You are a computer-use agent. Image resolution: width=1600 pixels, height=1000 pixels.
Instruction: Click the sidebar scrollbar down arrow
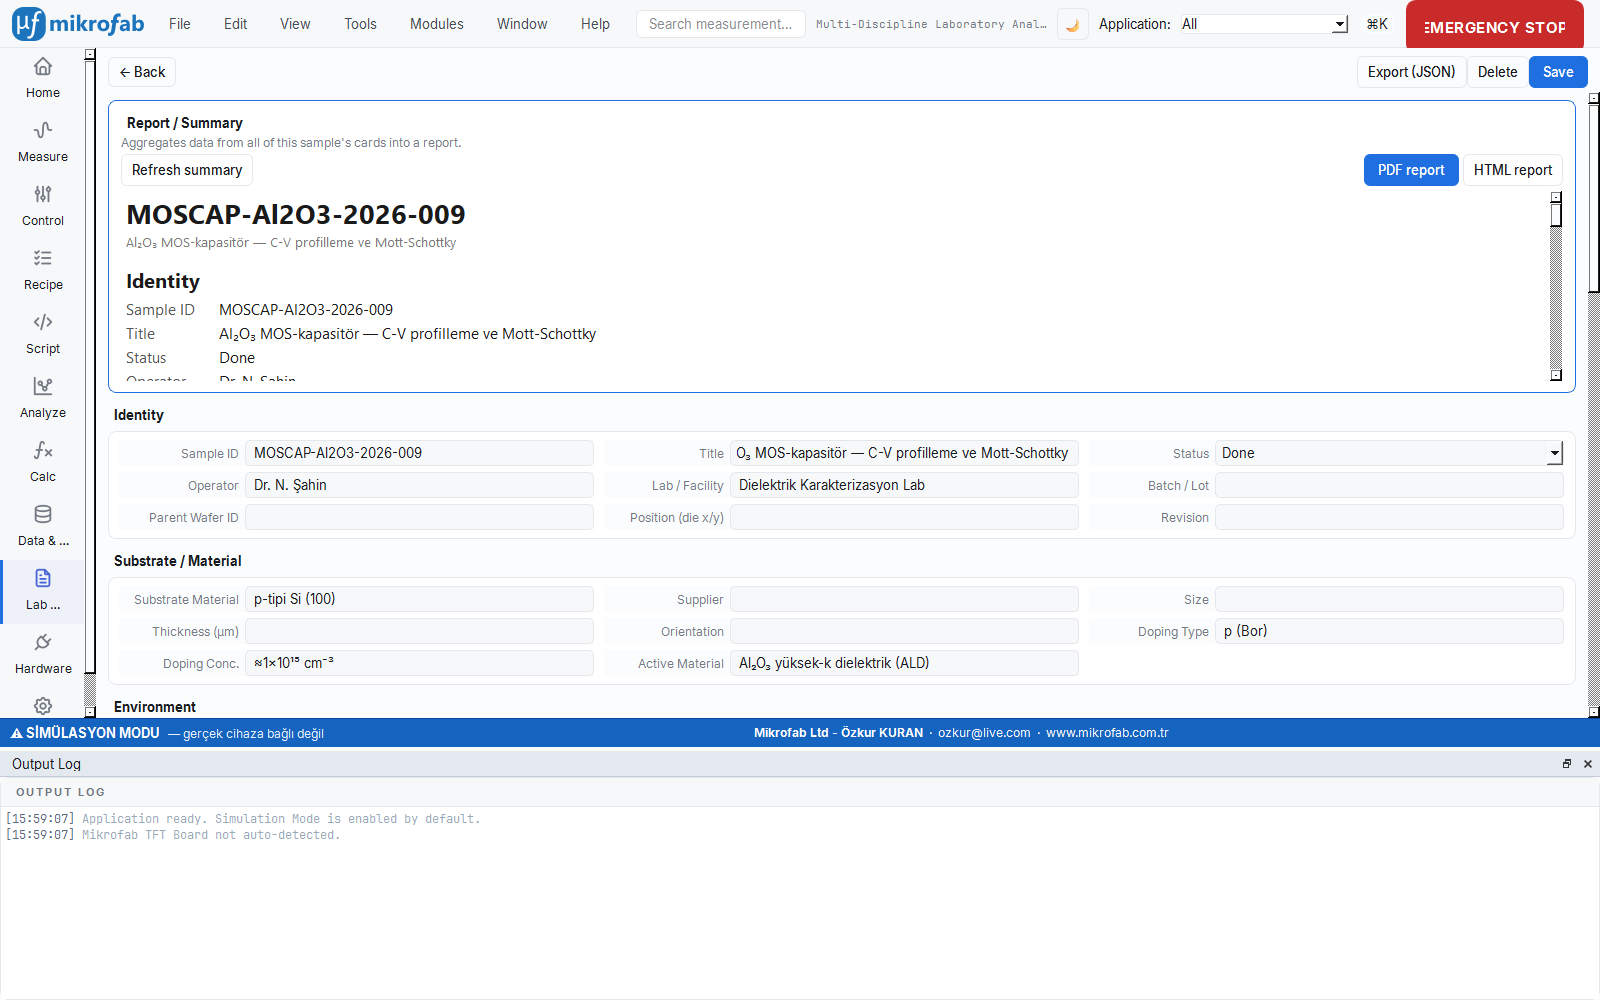[x=90, y=712]
